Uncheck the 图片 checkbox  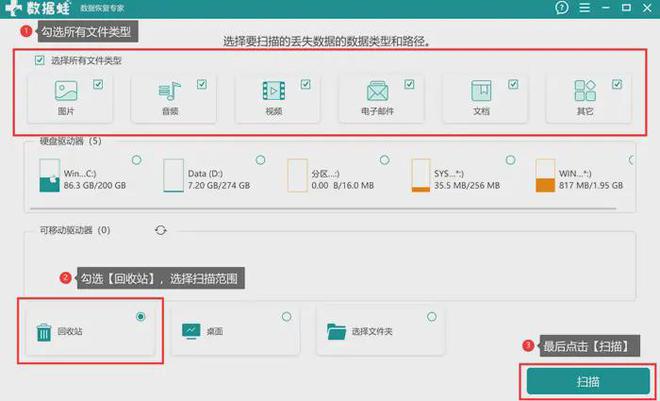pyautogui.click(x=98, y=85)
